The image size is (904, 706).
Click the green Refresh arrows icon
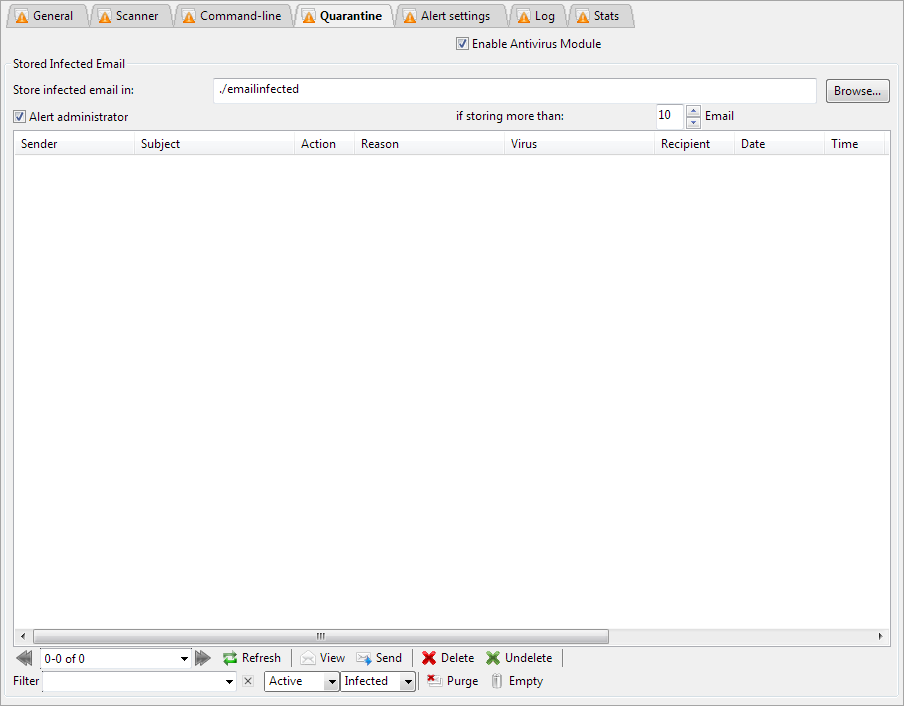(230, 658)
